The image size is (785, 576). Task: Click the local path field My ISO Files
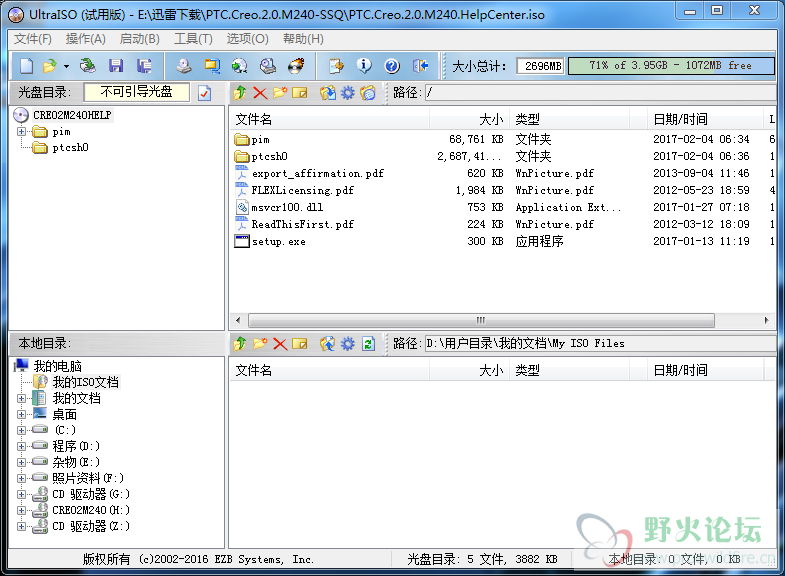pyautogui.click(x=600, y=344)
